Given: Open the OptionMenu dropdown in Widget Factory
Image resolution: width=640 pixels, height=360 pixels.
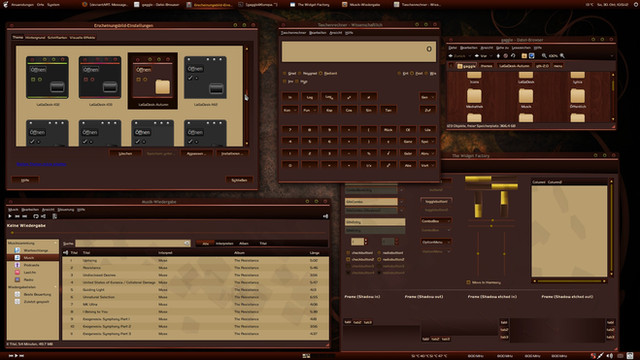Looking at the screenshot, I should coord(436,242).
